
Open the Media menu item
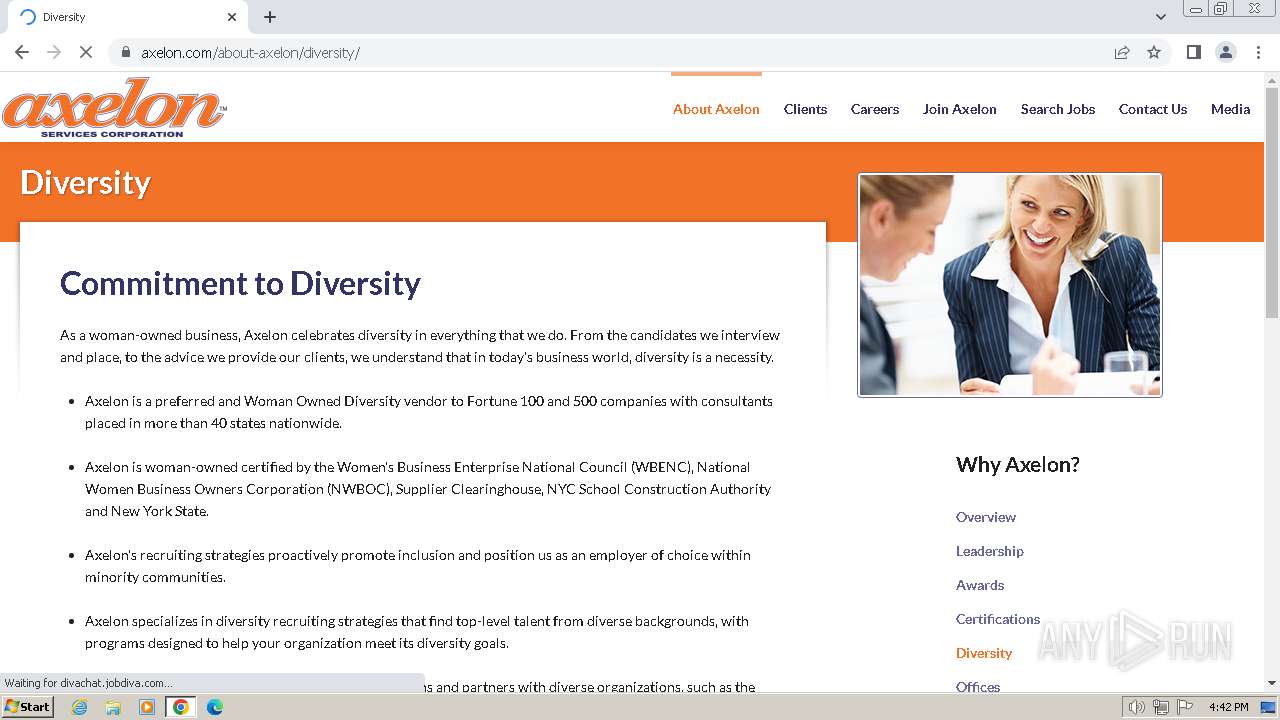pos(1231,109)
